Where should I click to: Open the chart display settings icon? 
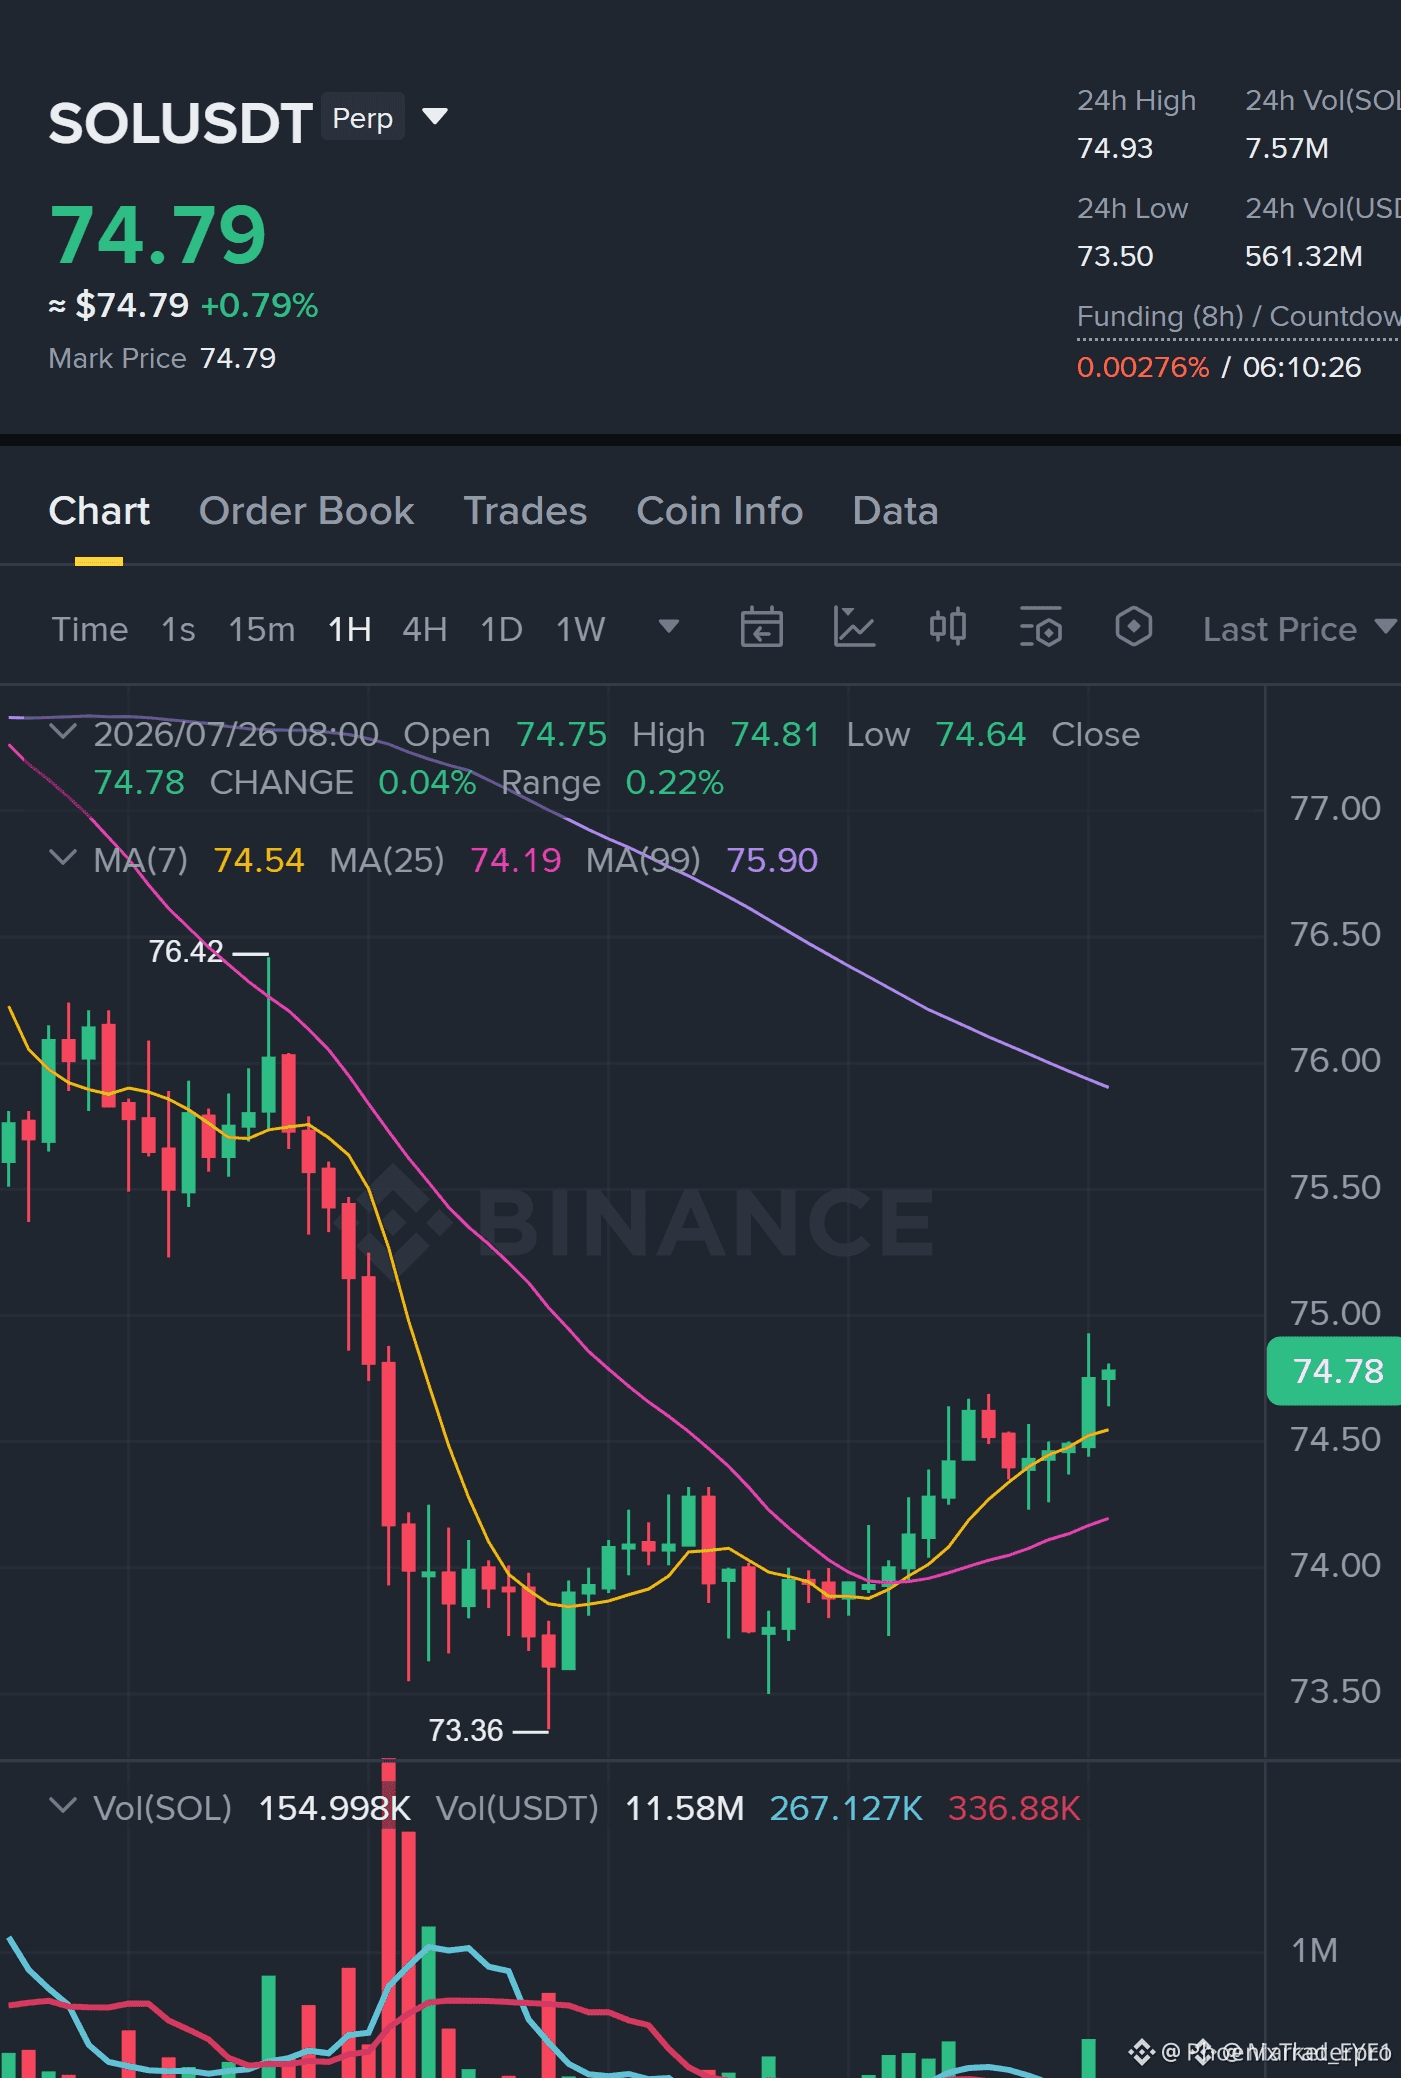(x=1040, y=628)
